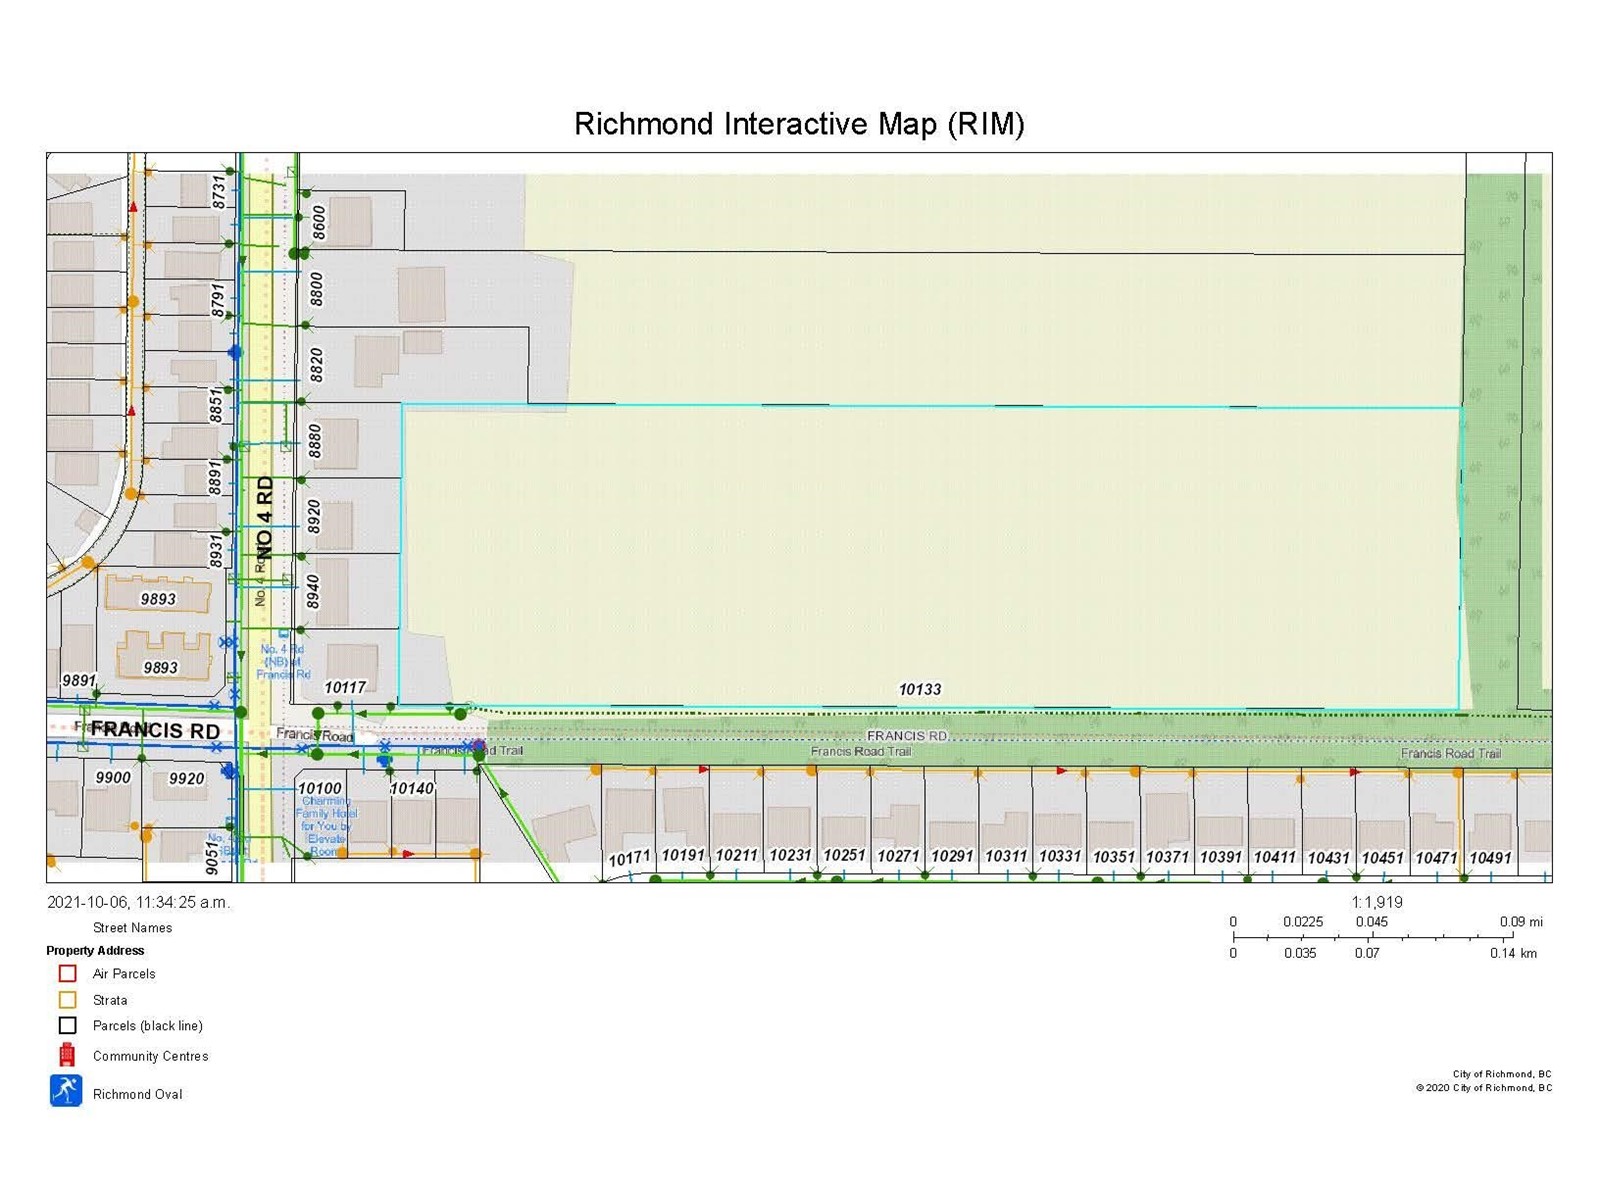Select the 10100 property address label

click(x=320, y=788)
